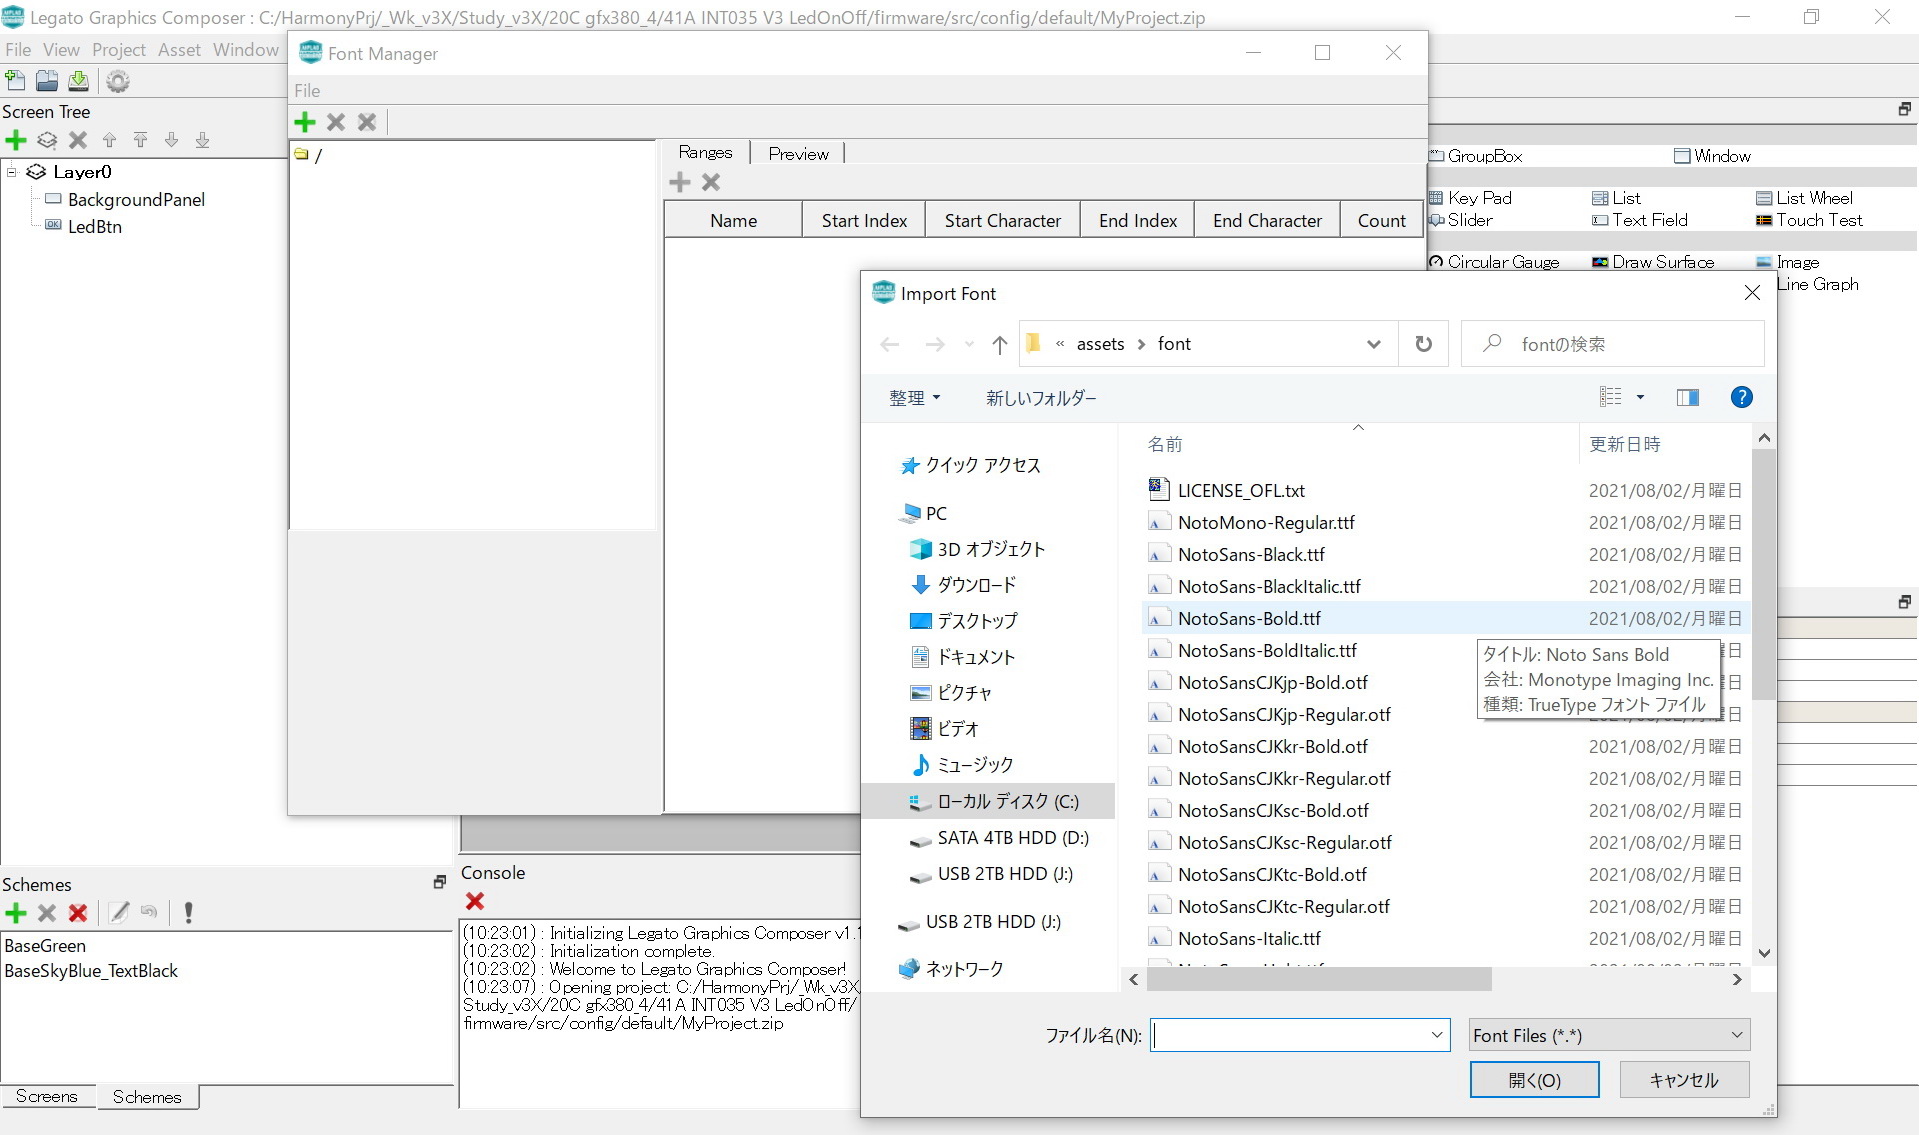Select ローカル ディスク (C:) in navigation pane
This screenshot has width=1919, height=1135.
[x=1007, y=801]
